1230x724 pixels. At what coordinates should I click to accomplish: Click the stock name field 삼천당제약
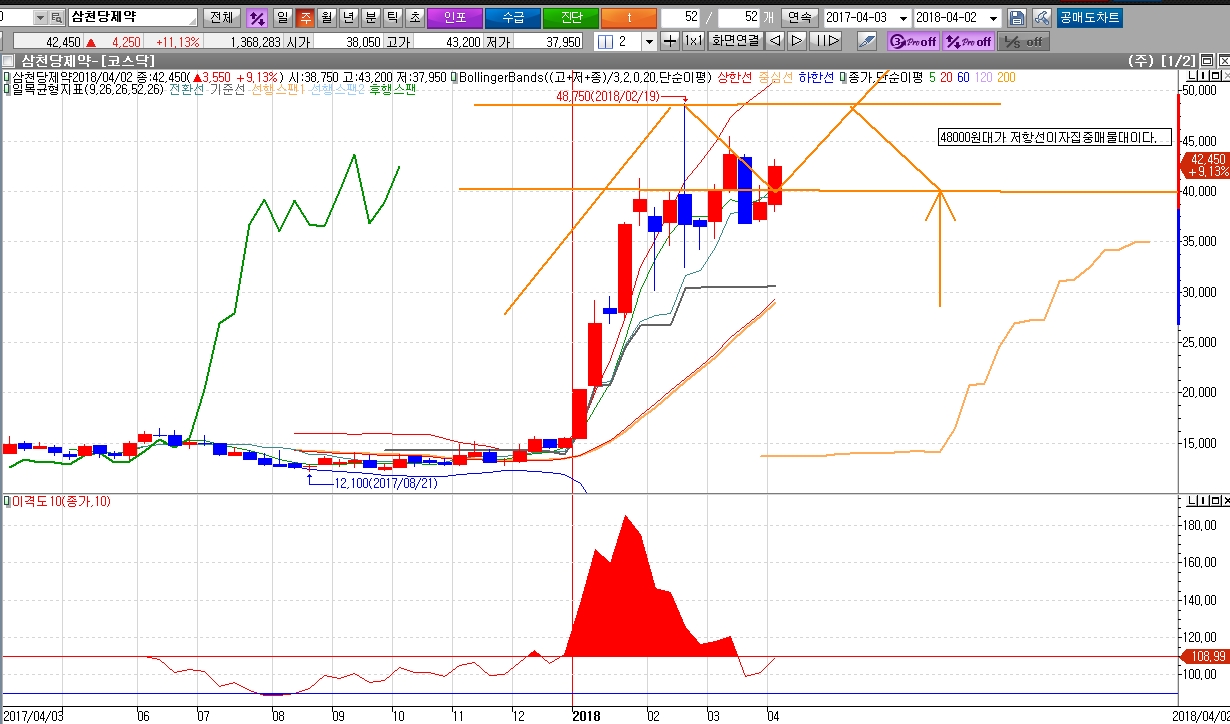[132, 18]
